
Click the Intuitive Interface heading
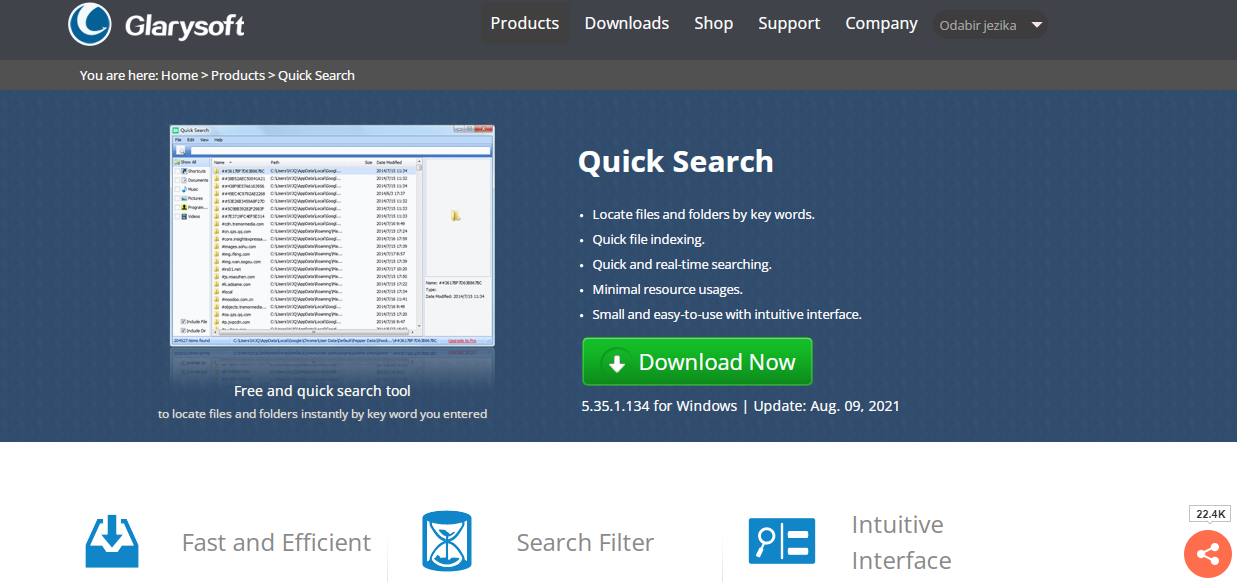coord(901,542)
